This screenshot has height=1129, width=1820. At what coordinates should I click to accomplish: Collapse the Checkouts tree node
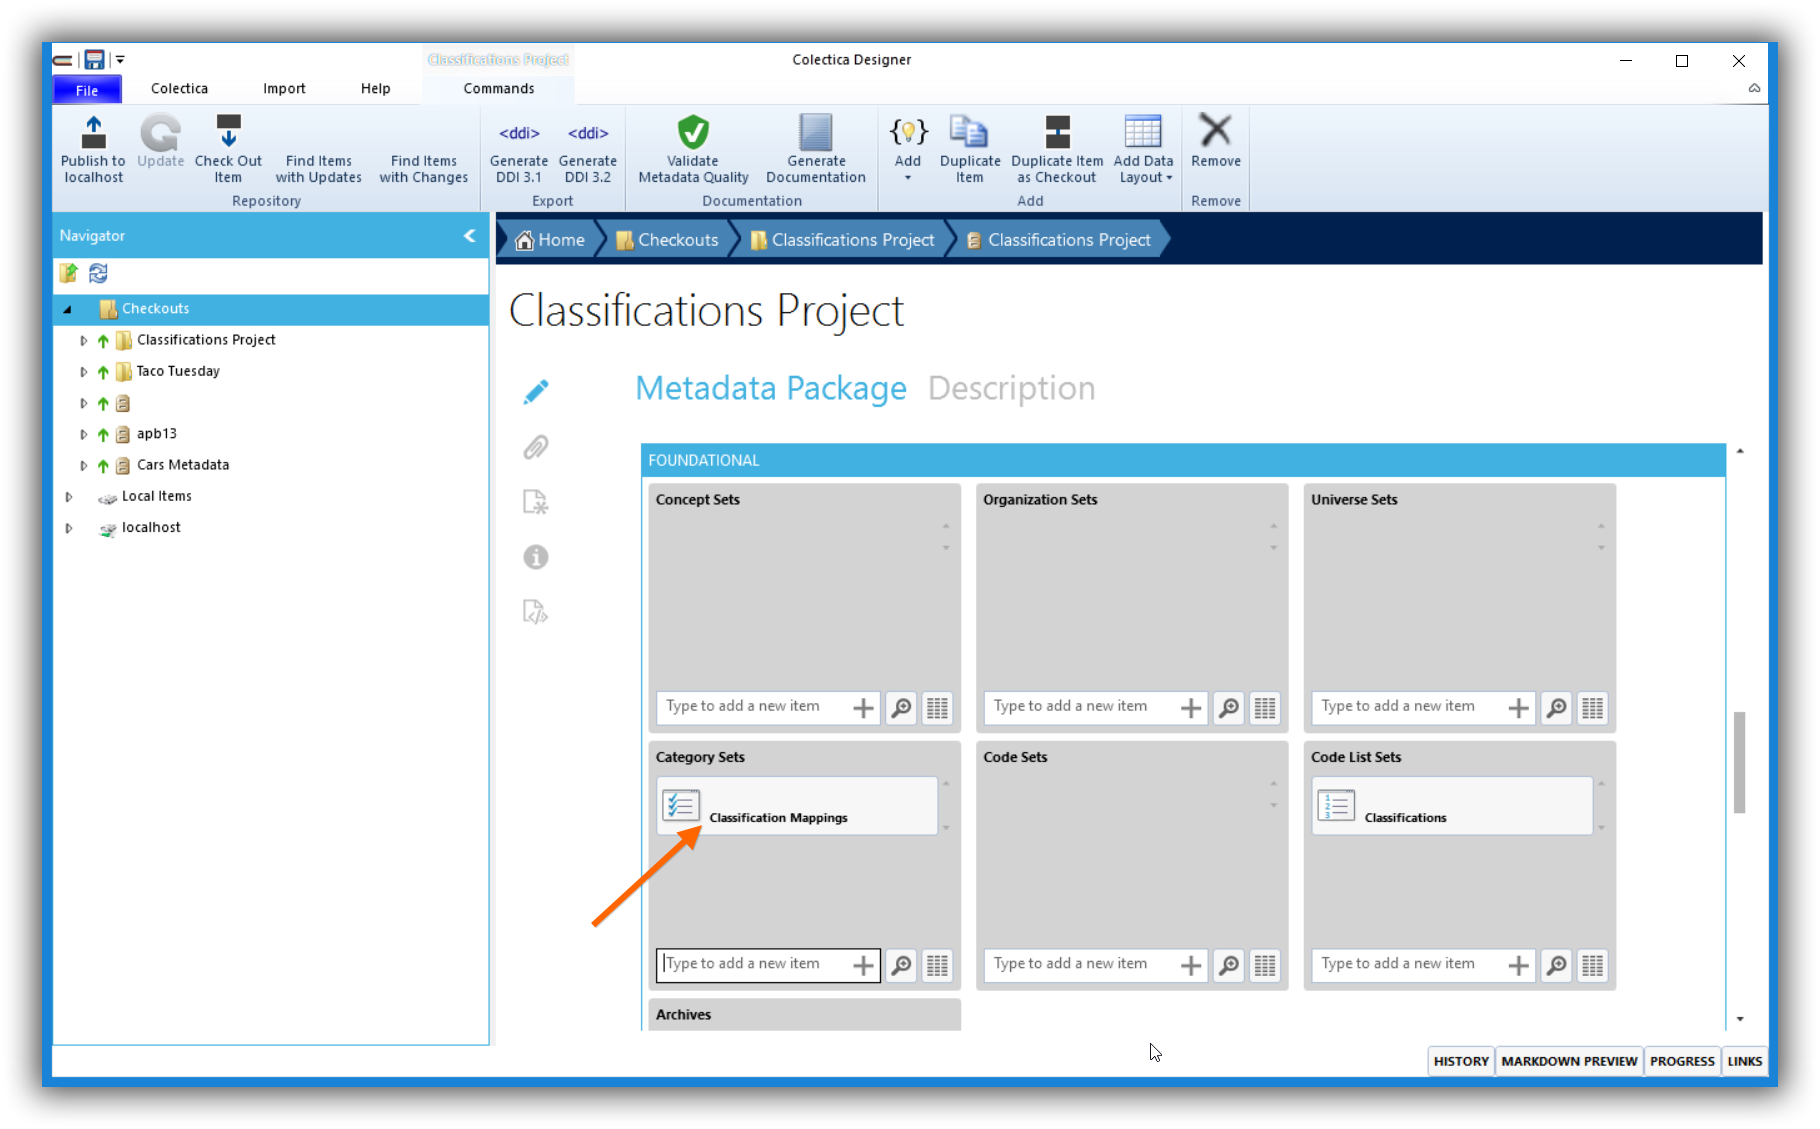coord(68,310)
